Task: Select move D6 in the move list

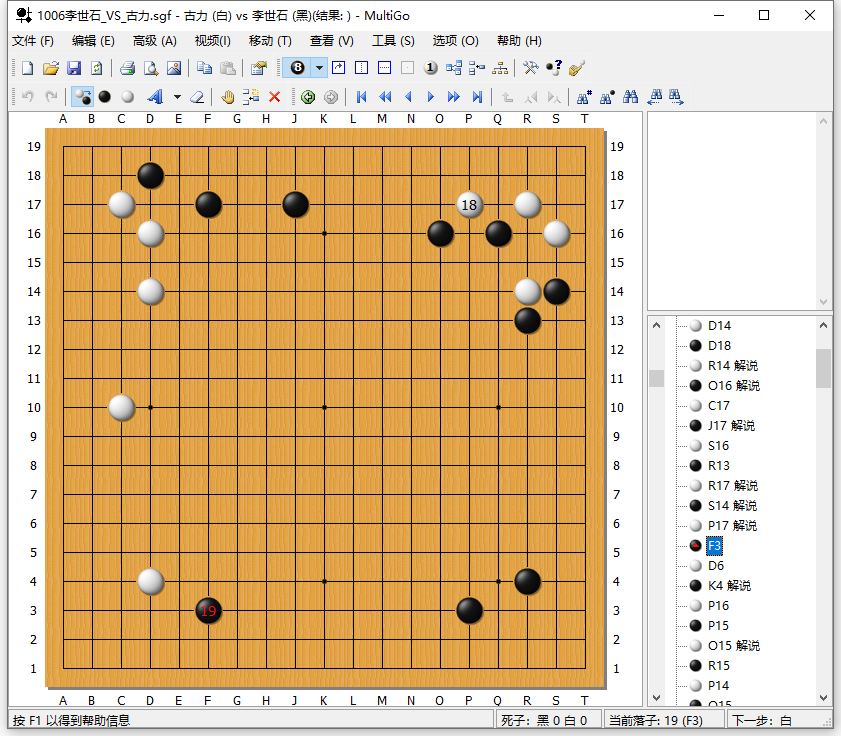Action: pyautogui.click(x=716, y=566)
